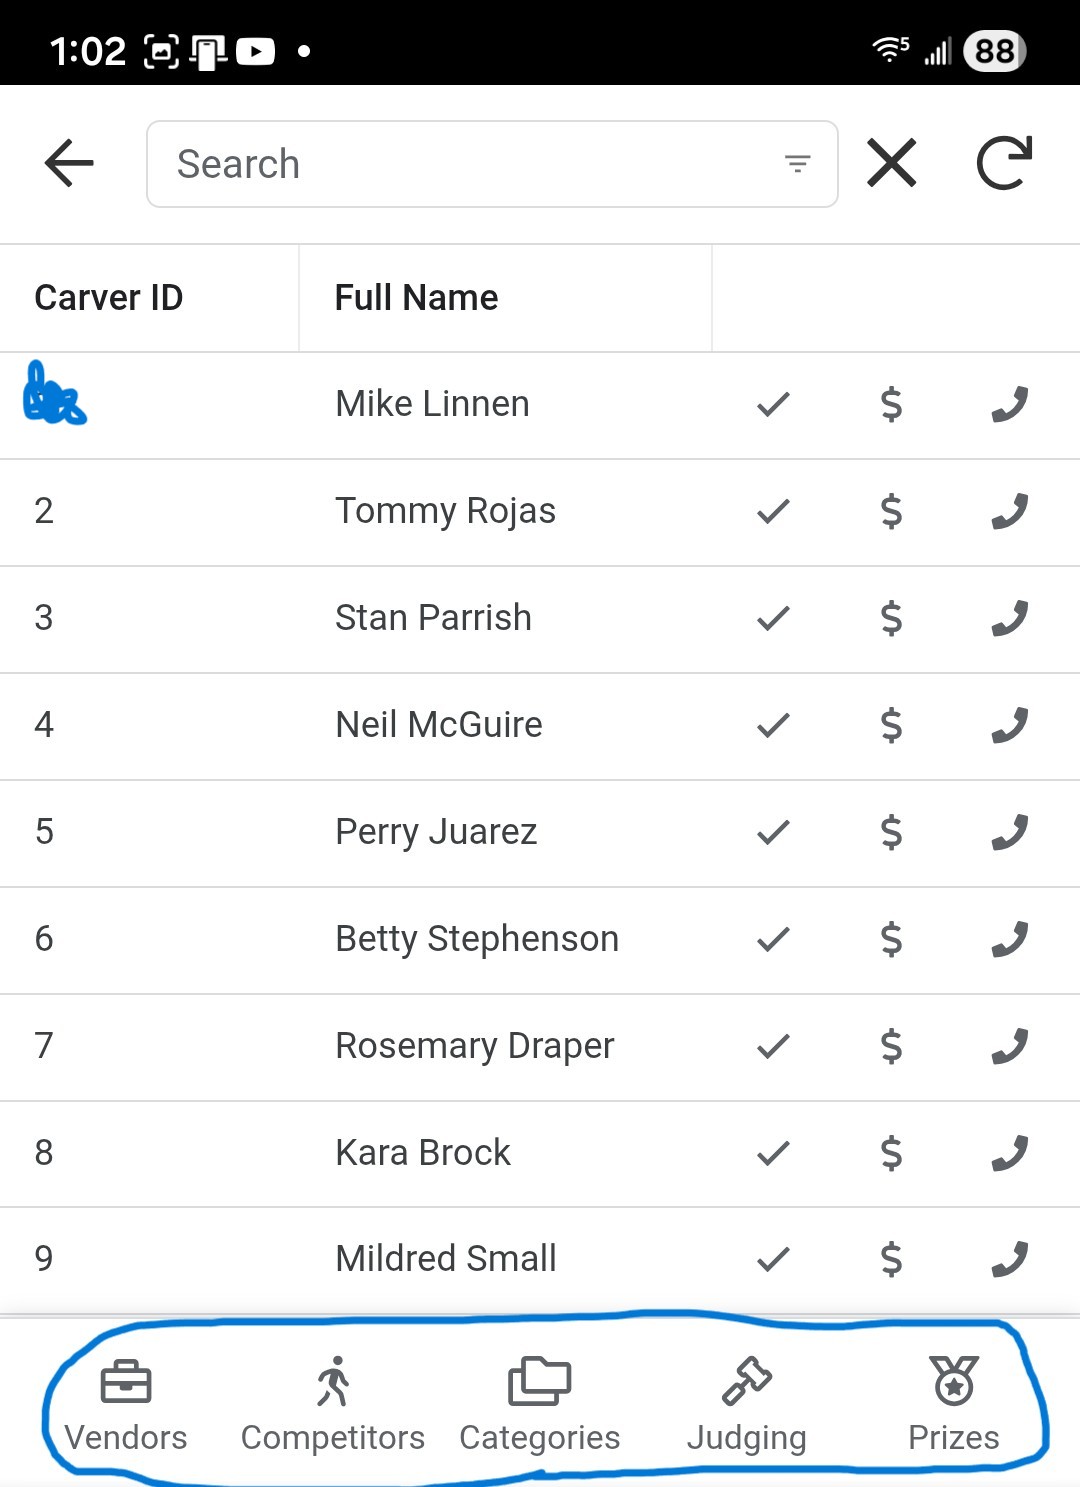Refresh the carver list
Image resolution: width=1080 pixels, height=1487 pixels.
click(1003, 163)
